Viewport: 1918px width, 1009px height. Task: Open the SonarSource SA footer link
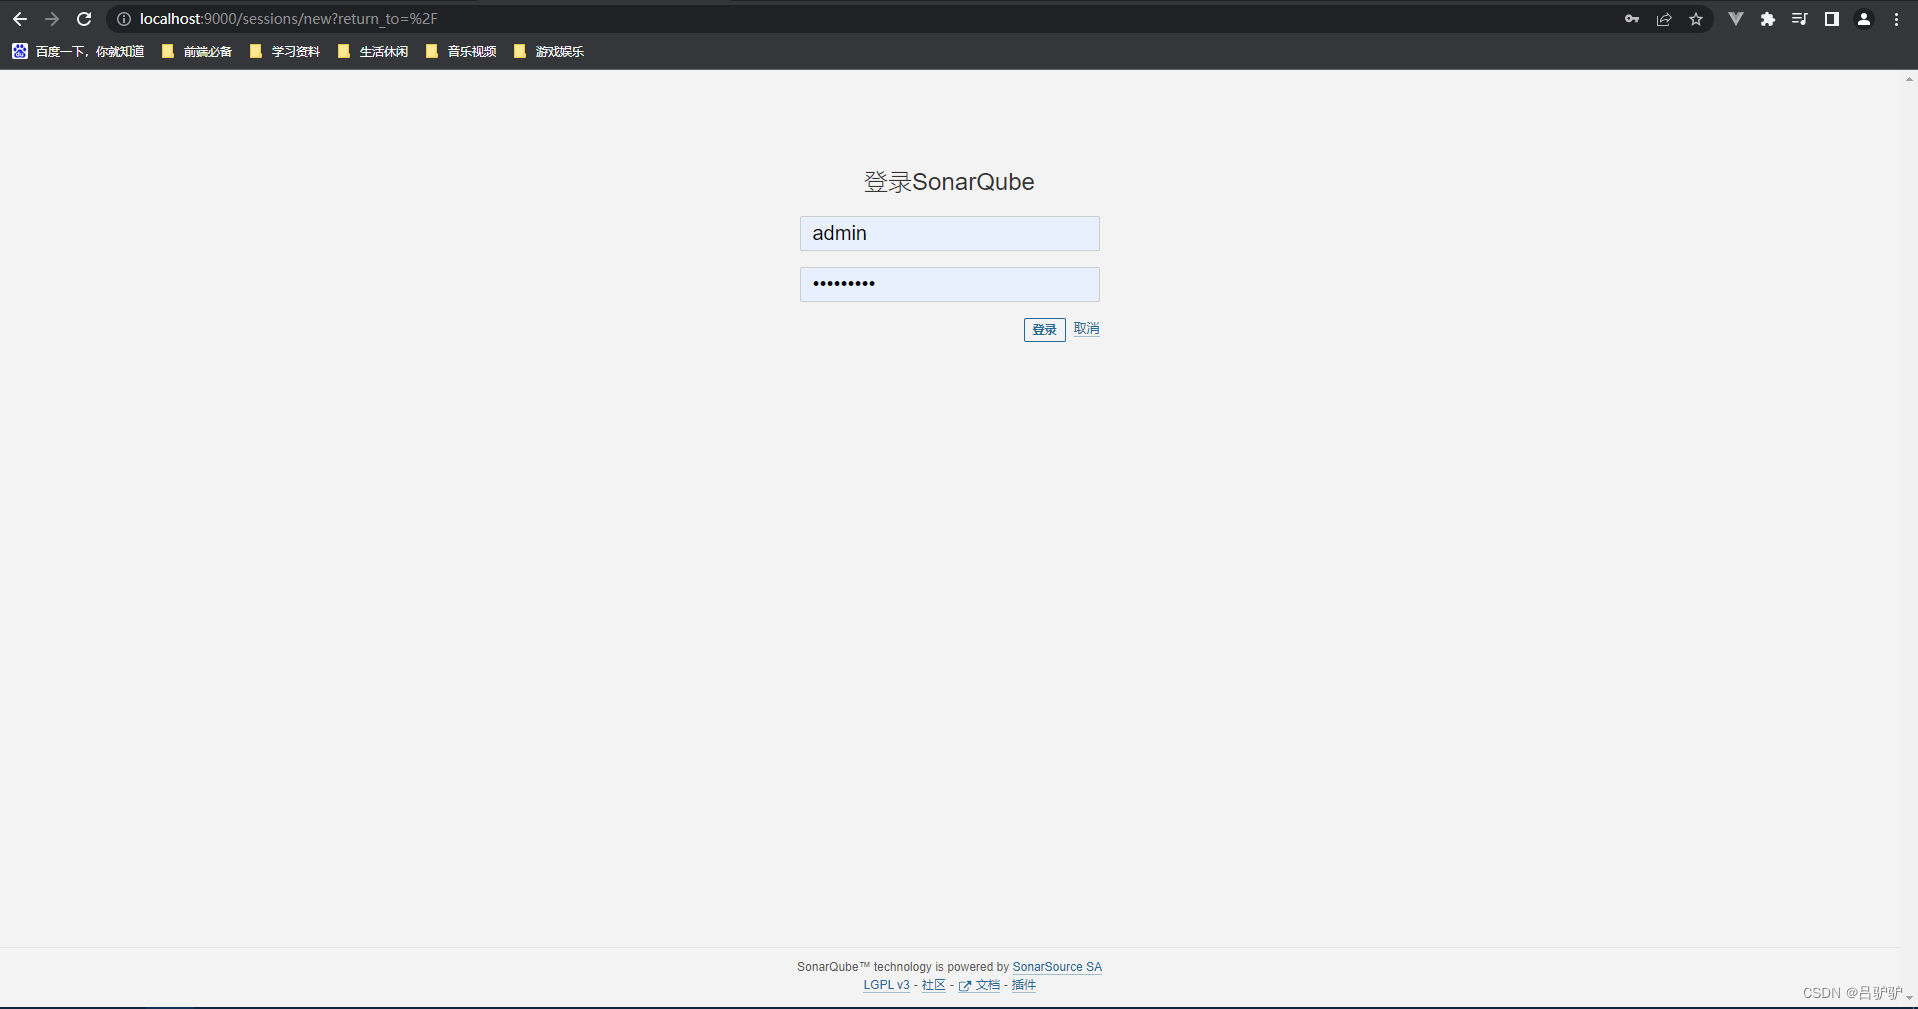click(1057, 967)
